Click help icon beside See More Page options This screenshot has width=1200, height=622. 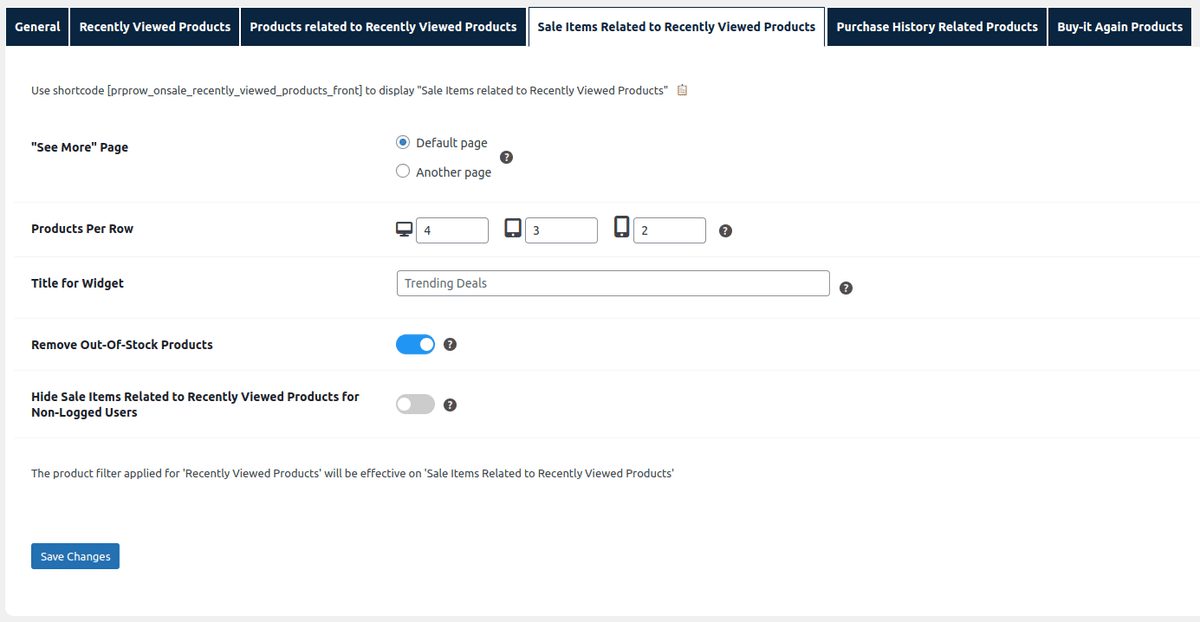(x=506, y=157)
